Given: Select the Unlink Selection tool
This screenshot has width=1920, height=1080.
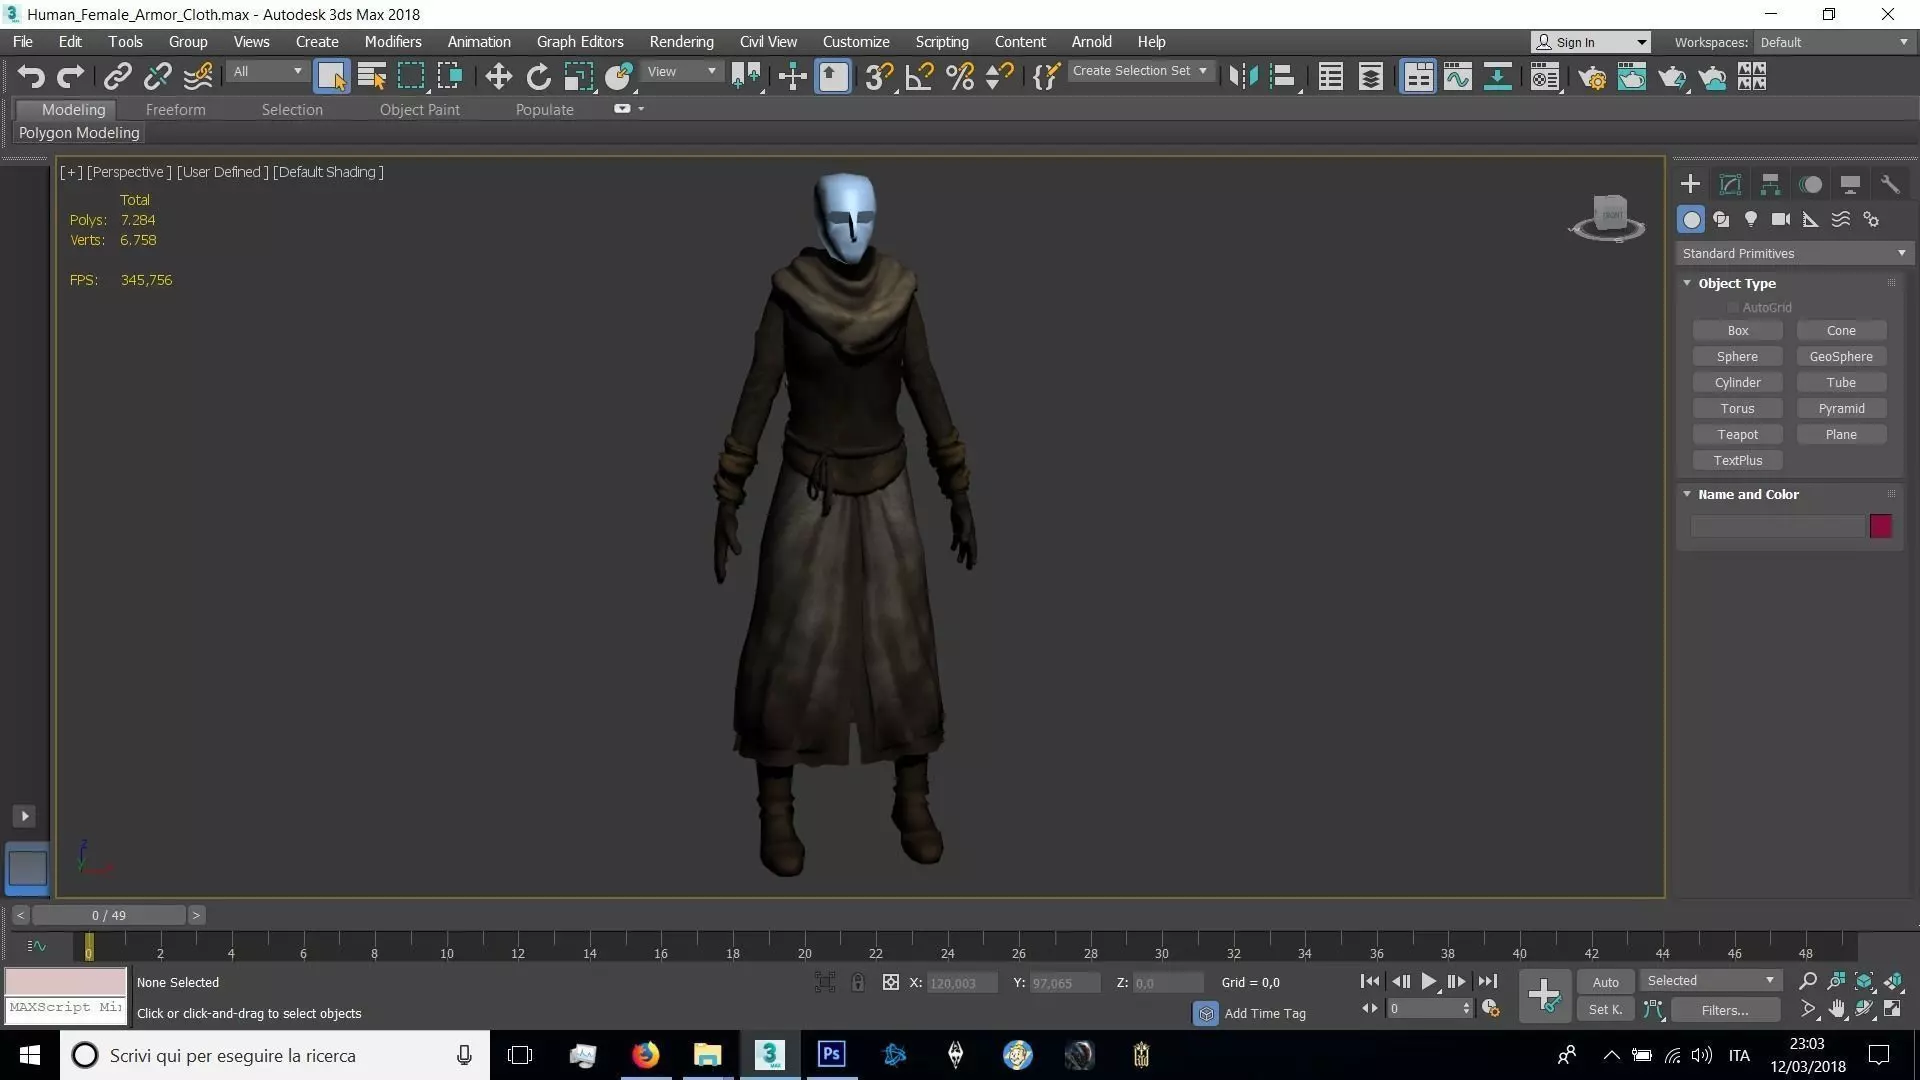Looking at the screenshot, I should (x=157, y=77).
